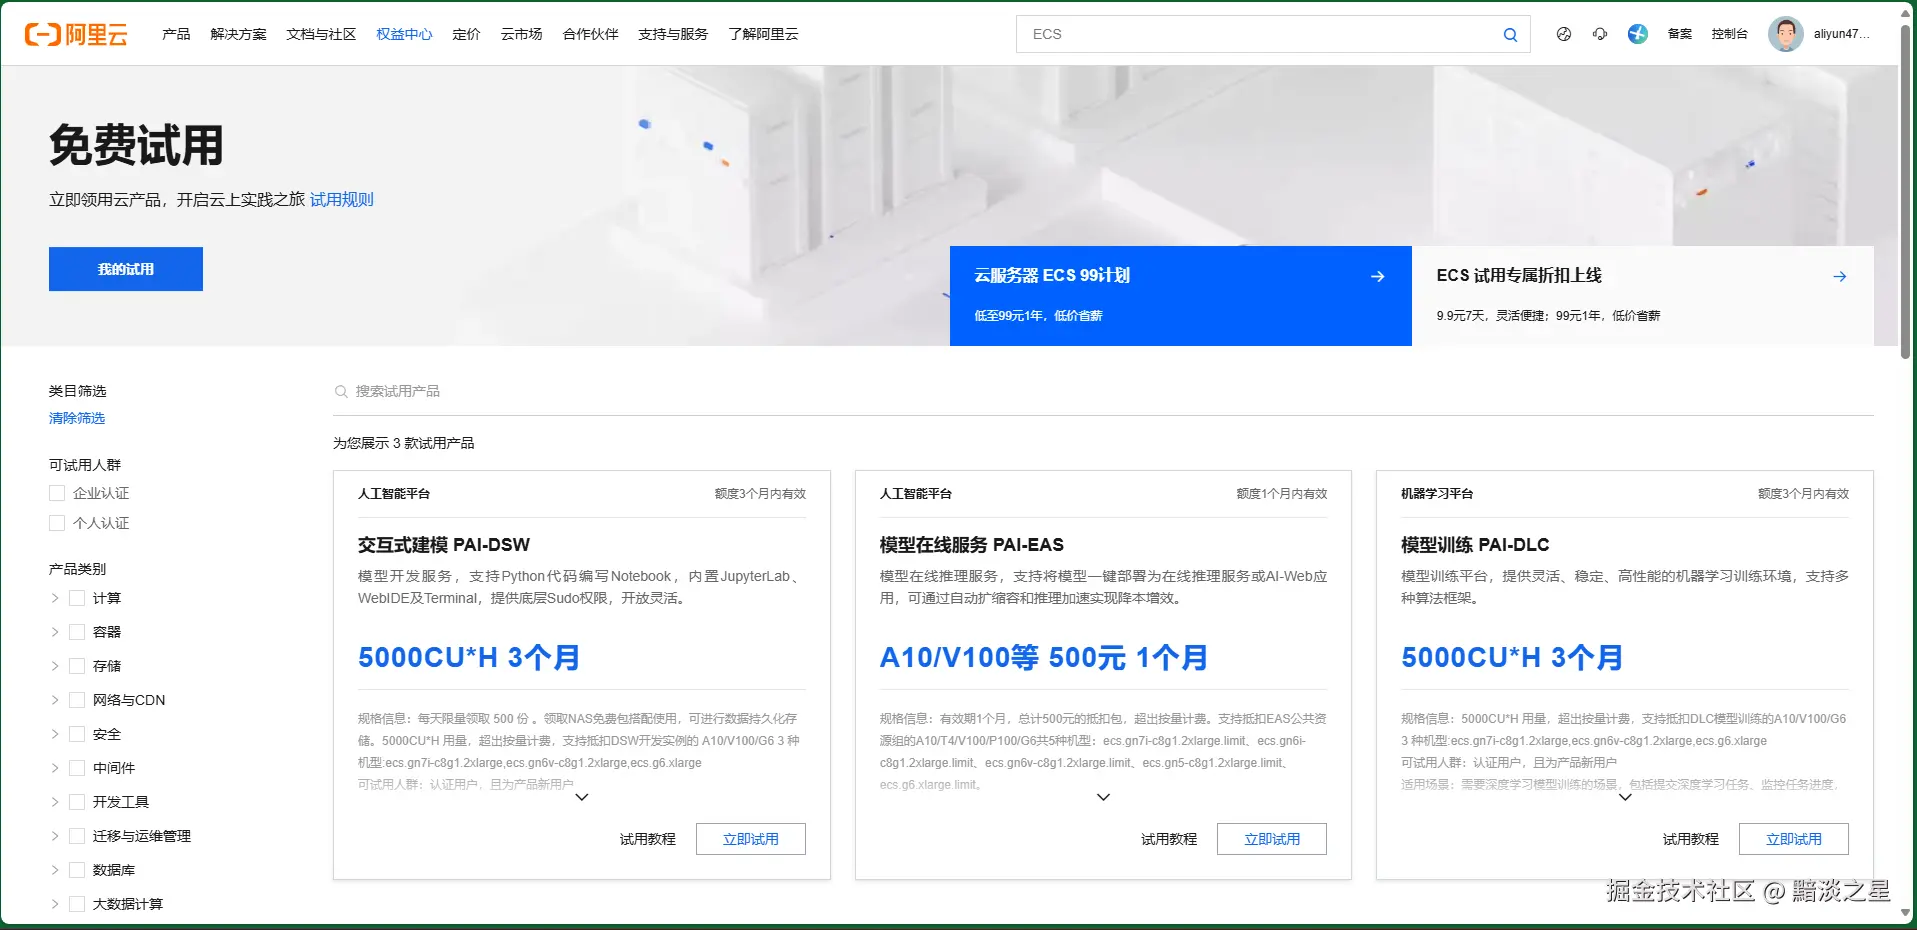Open the headset customer support icon
The height and width of the screenshot is (930, 1917).
click(x=1600, y=34)
